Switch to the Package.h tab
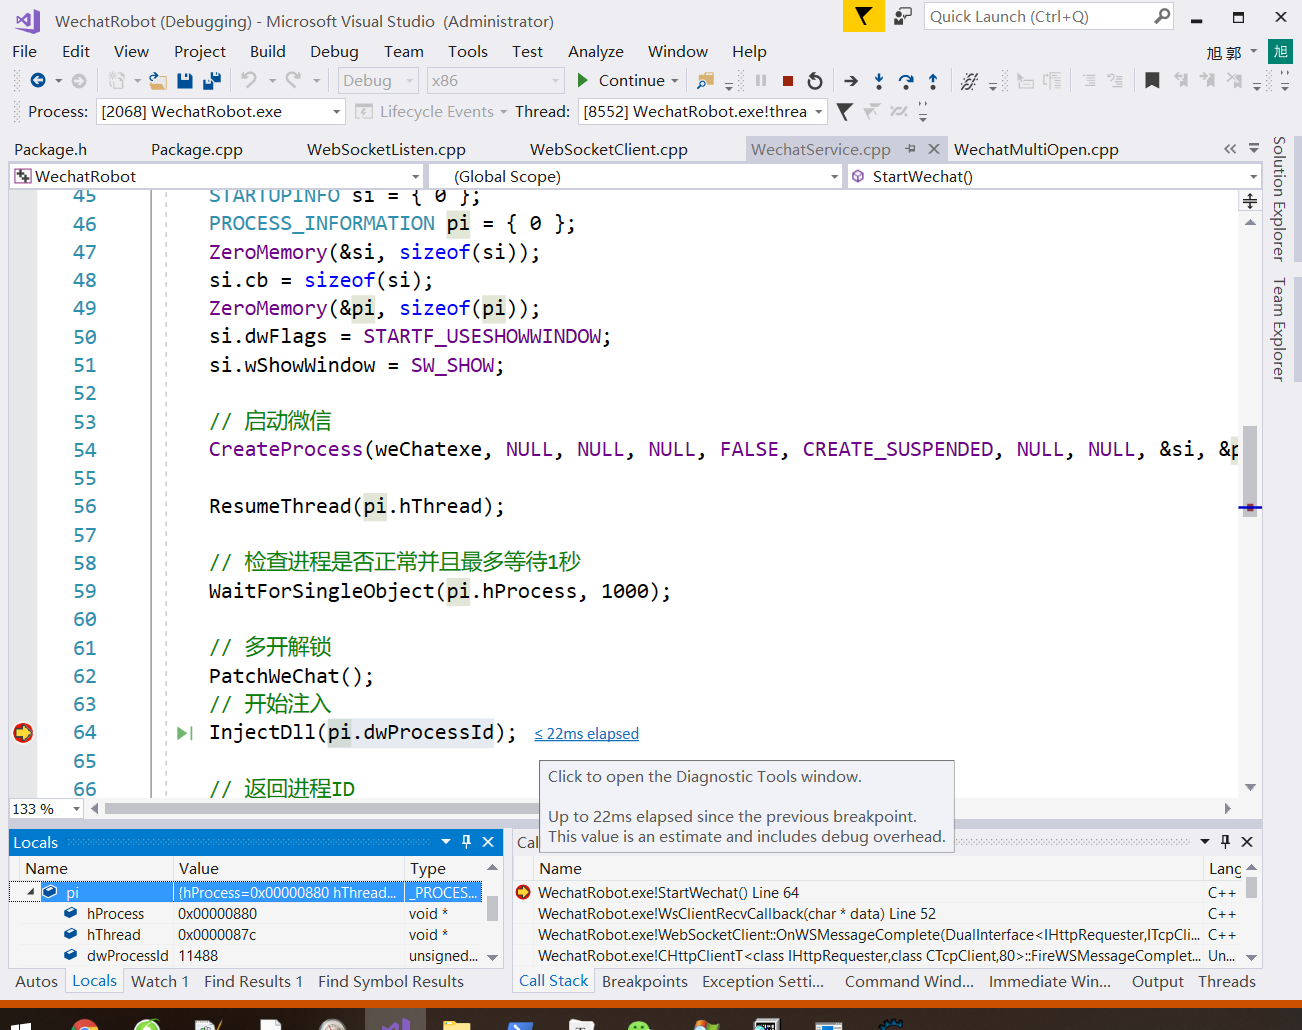The width and height of the screenshot is (1302, 1030). click(51, 149)
